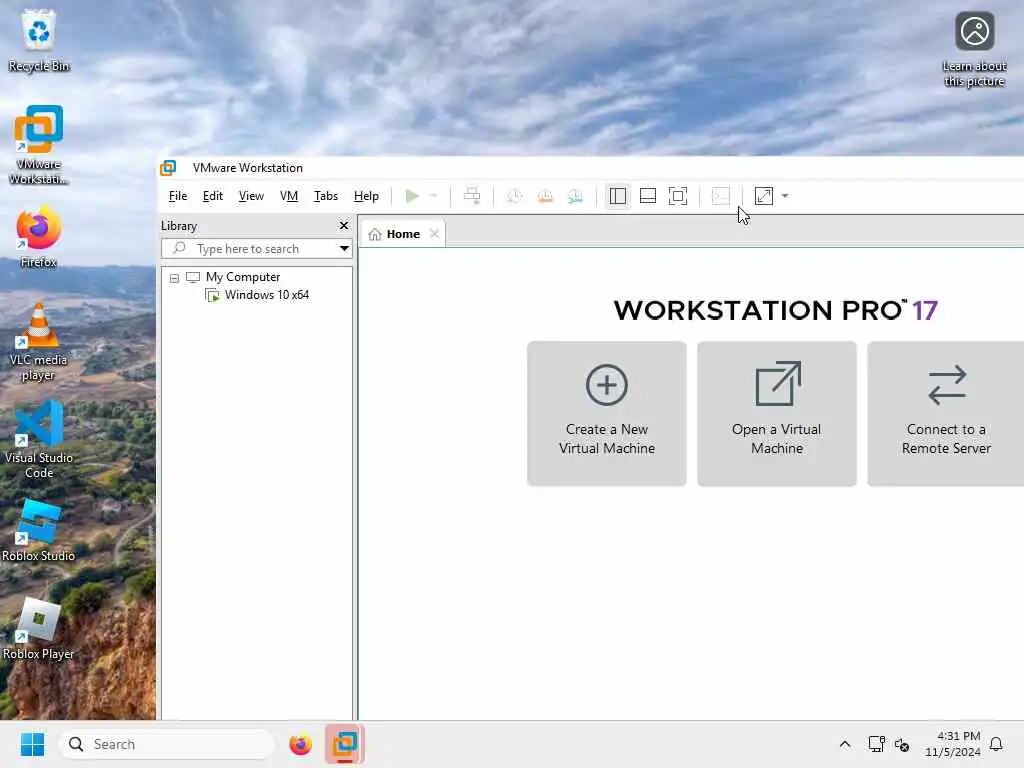Toggle the Library sidebar view icon

[x=618, y=196]
